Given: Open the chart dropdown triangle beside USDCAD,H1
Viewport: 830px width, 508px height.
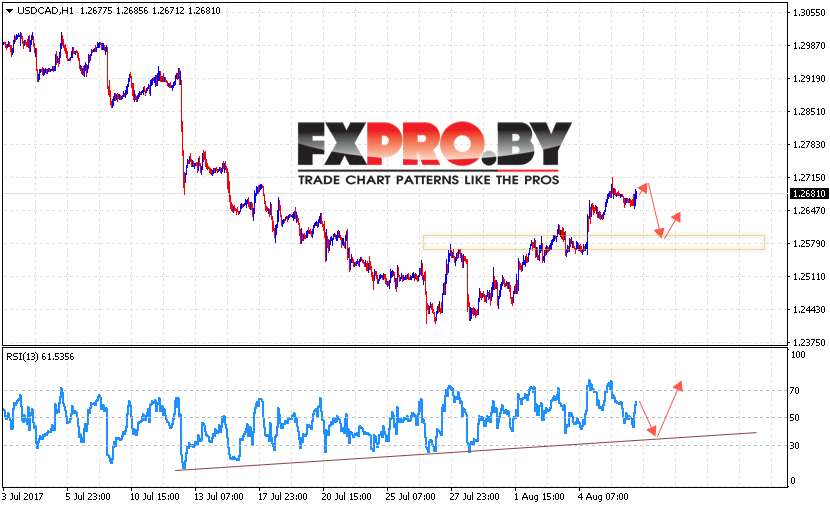Looking at the screenshot, I should (x=9, y=11).
